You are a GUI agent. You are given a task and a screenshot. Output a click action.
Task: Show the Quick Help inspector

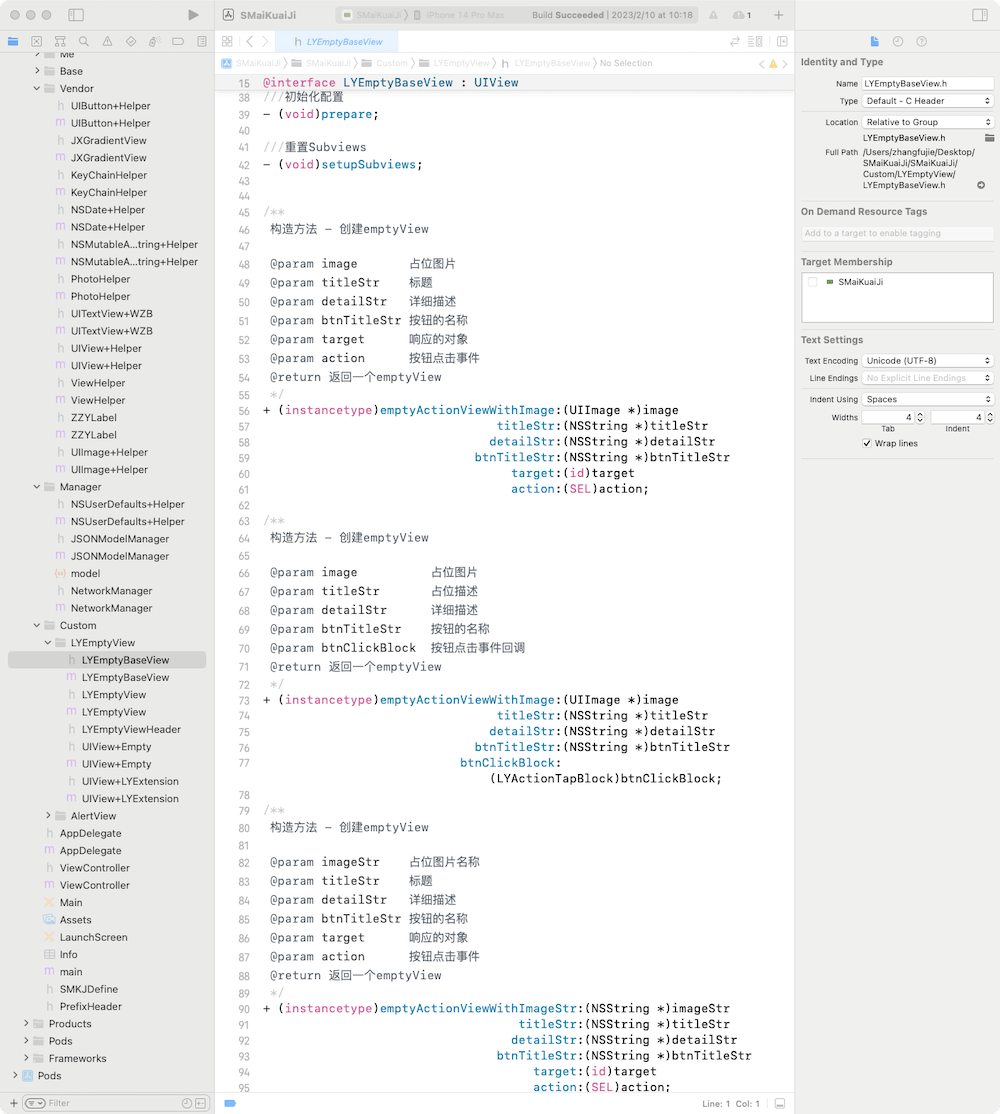(x=921, y=42)
